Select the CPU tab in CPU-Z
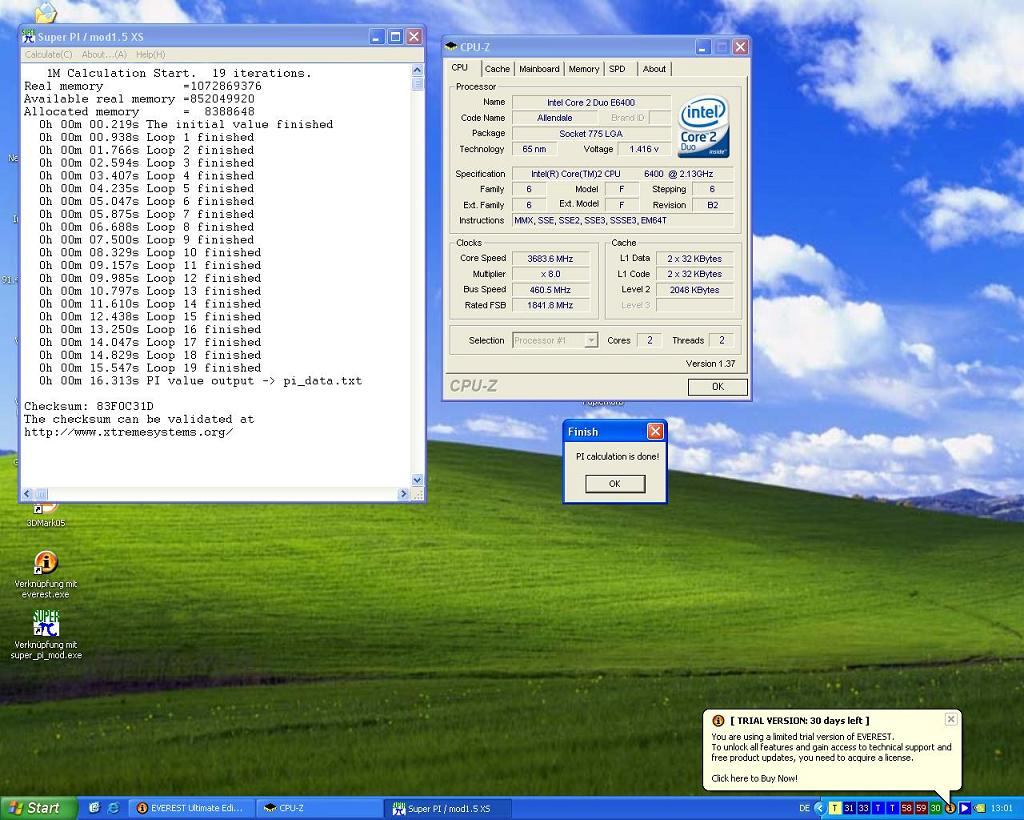This screenshot has height=820, width=1024. (x=460, y=68)
